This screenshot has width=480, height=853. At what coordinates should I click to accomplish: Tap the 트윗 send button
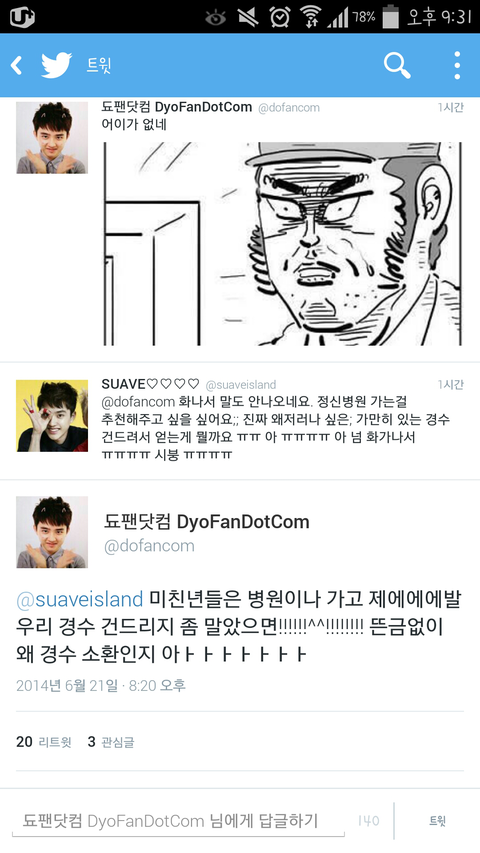pyautogui.click(x=438, y=821)
